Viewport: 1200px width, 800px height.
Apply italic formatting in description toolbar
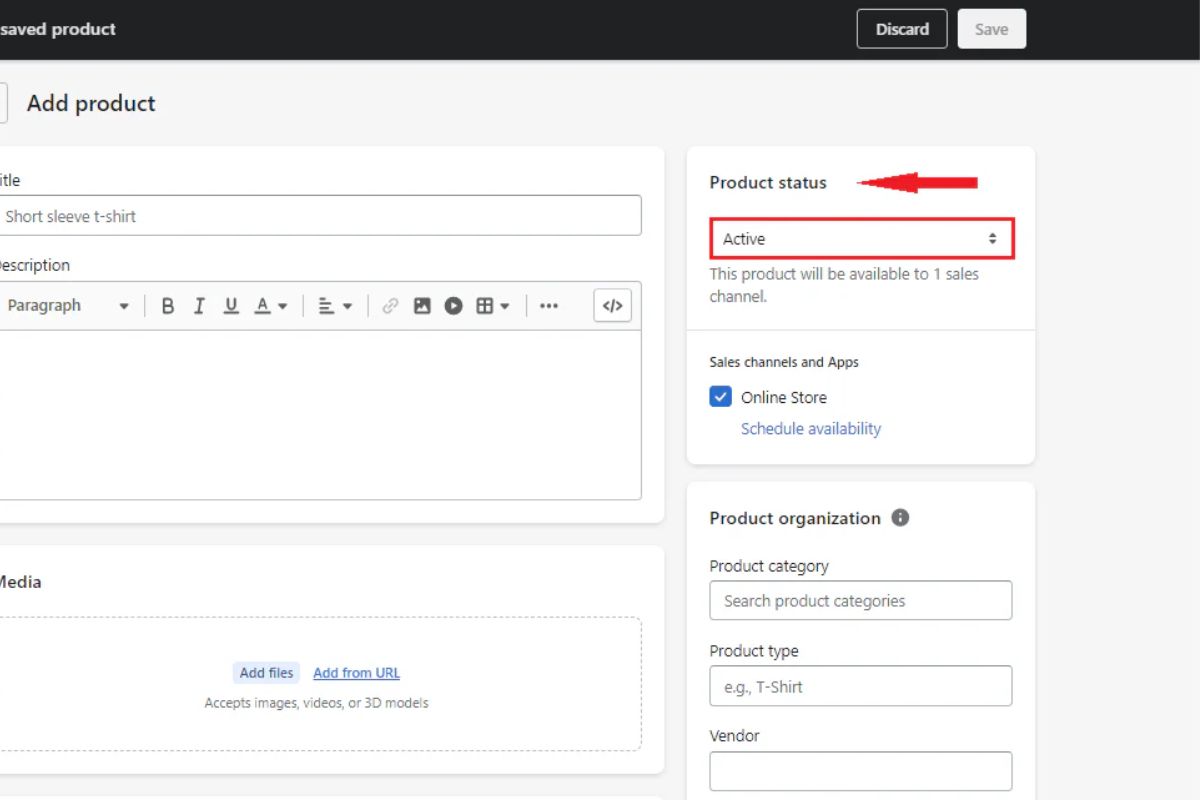pos(199,306)
